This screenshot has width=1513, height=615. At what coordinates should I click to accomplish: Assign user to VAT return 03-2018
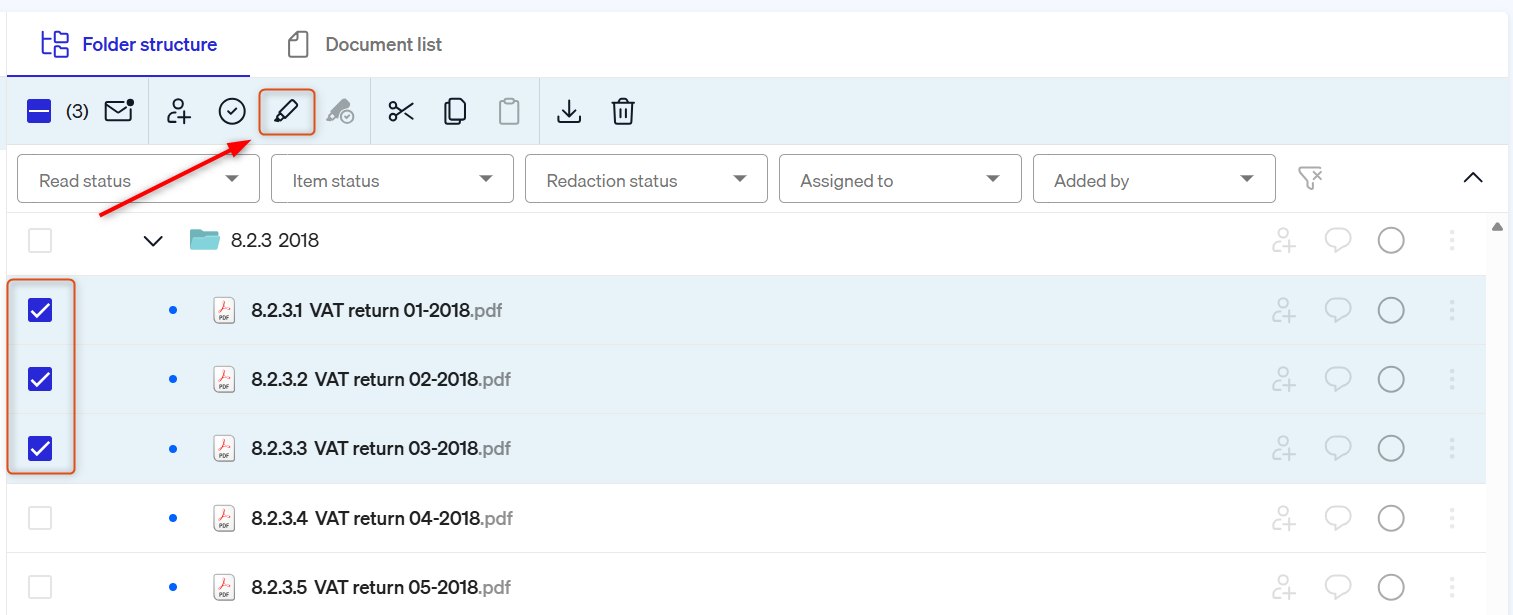click(1284, 448)
